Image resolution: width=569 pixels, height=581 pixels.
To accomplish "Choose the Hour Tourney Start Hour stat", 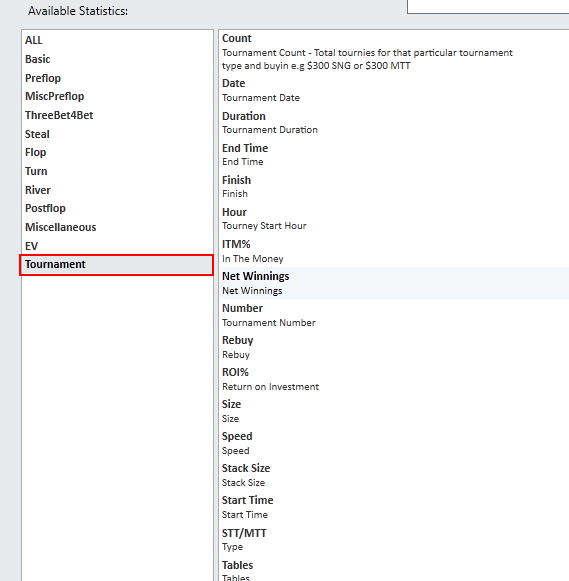I will coord(394,219).
